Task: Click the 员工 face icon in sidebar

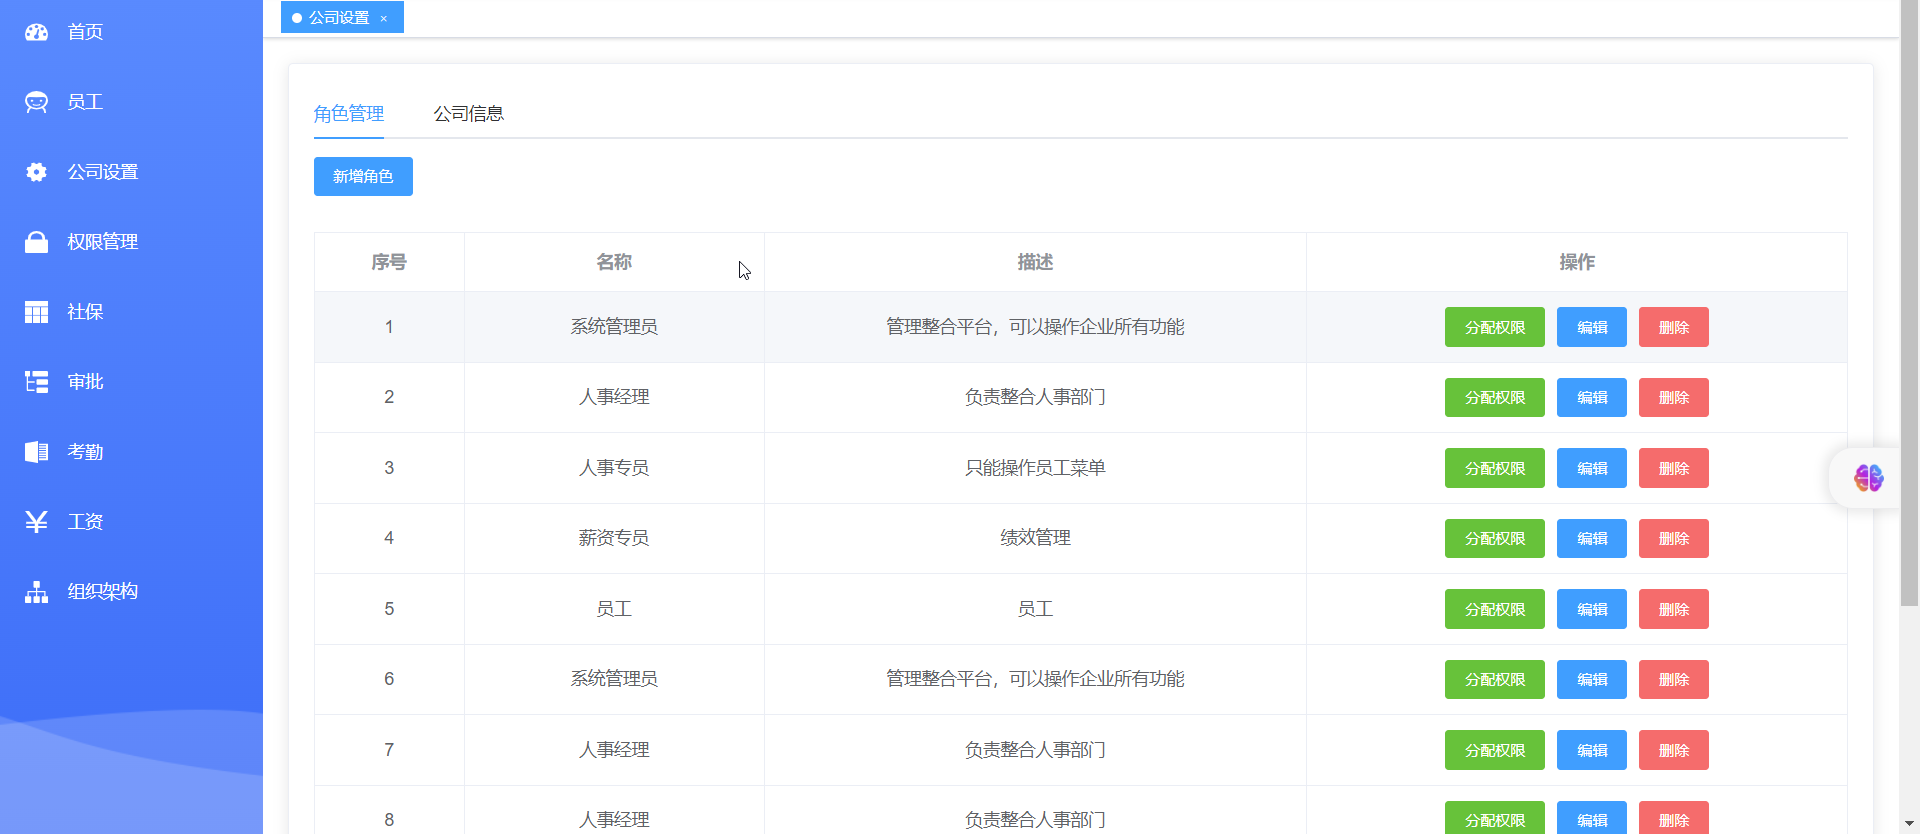Action: pos(36,102)
